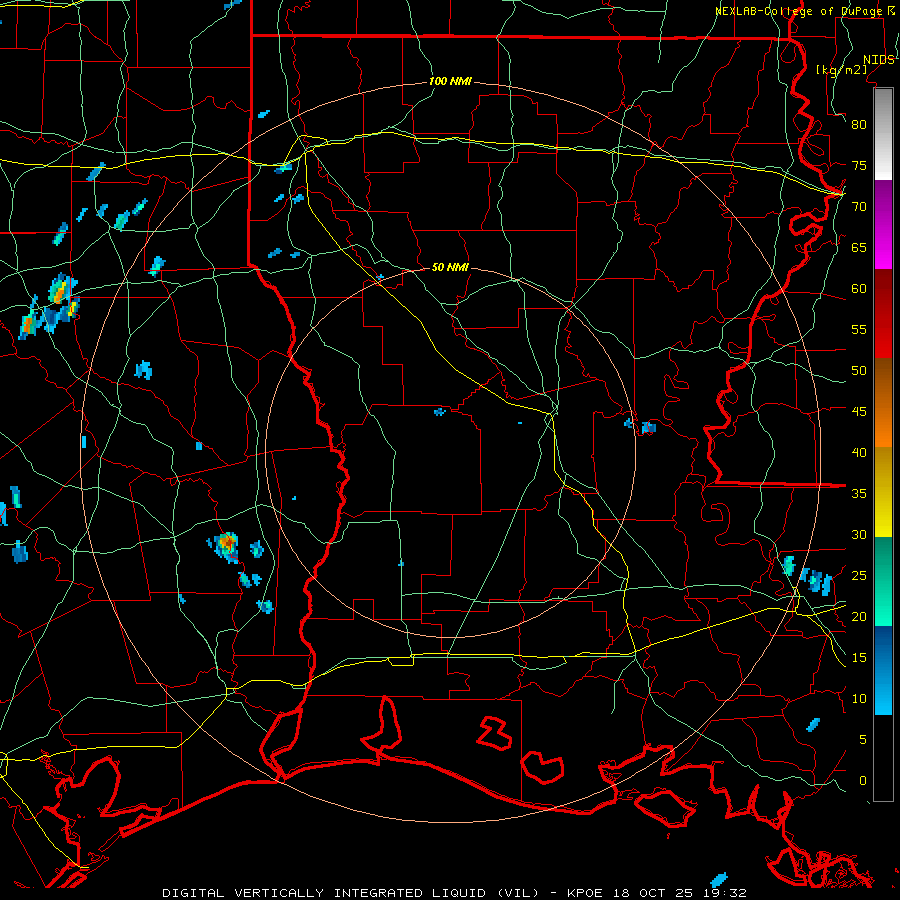
Task: Click the "DIGITAL VERTICALLY INTEGRATED LIQUID" product title
Action: tap(326, 893)
